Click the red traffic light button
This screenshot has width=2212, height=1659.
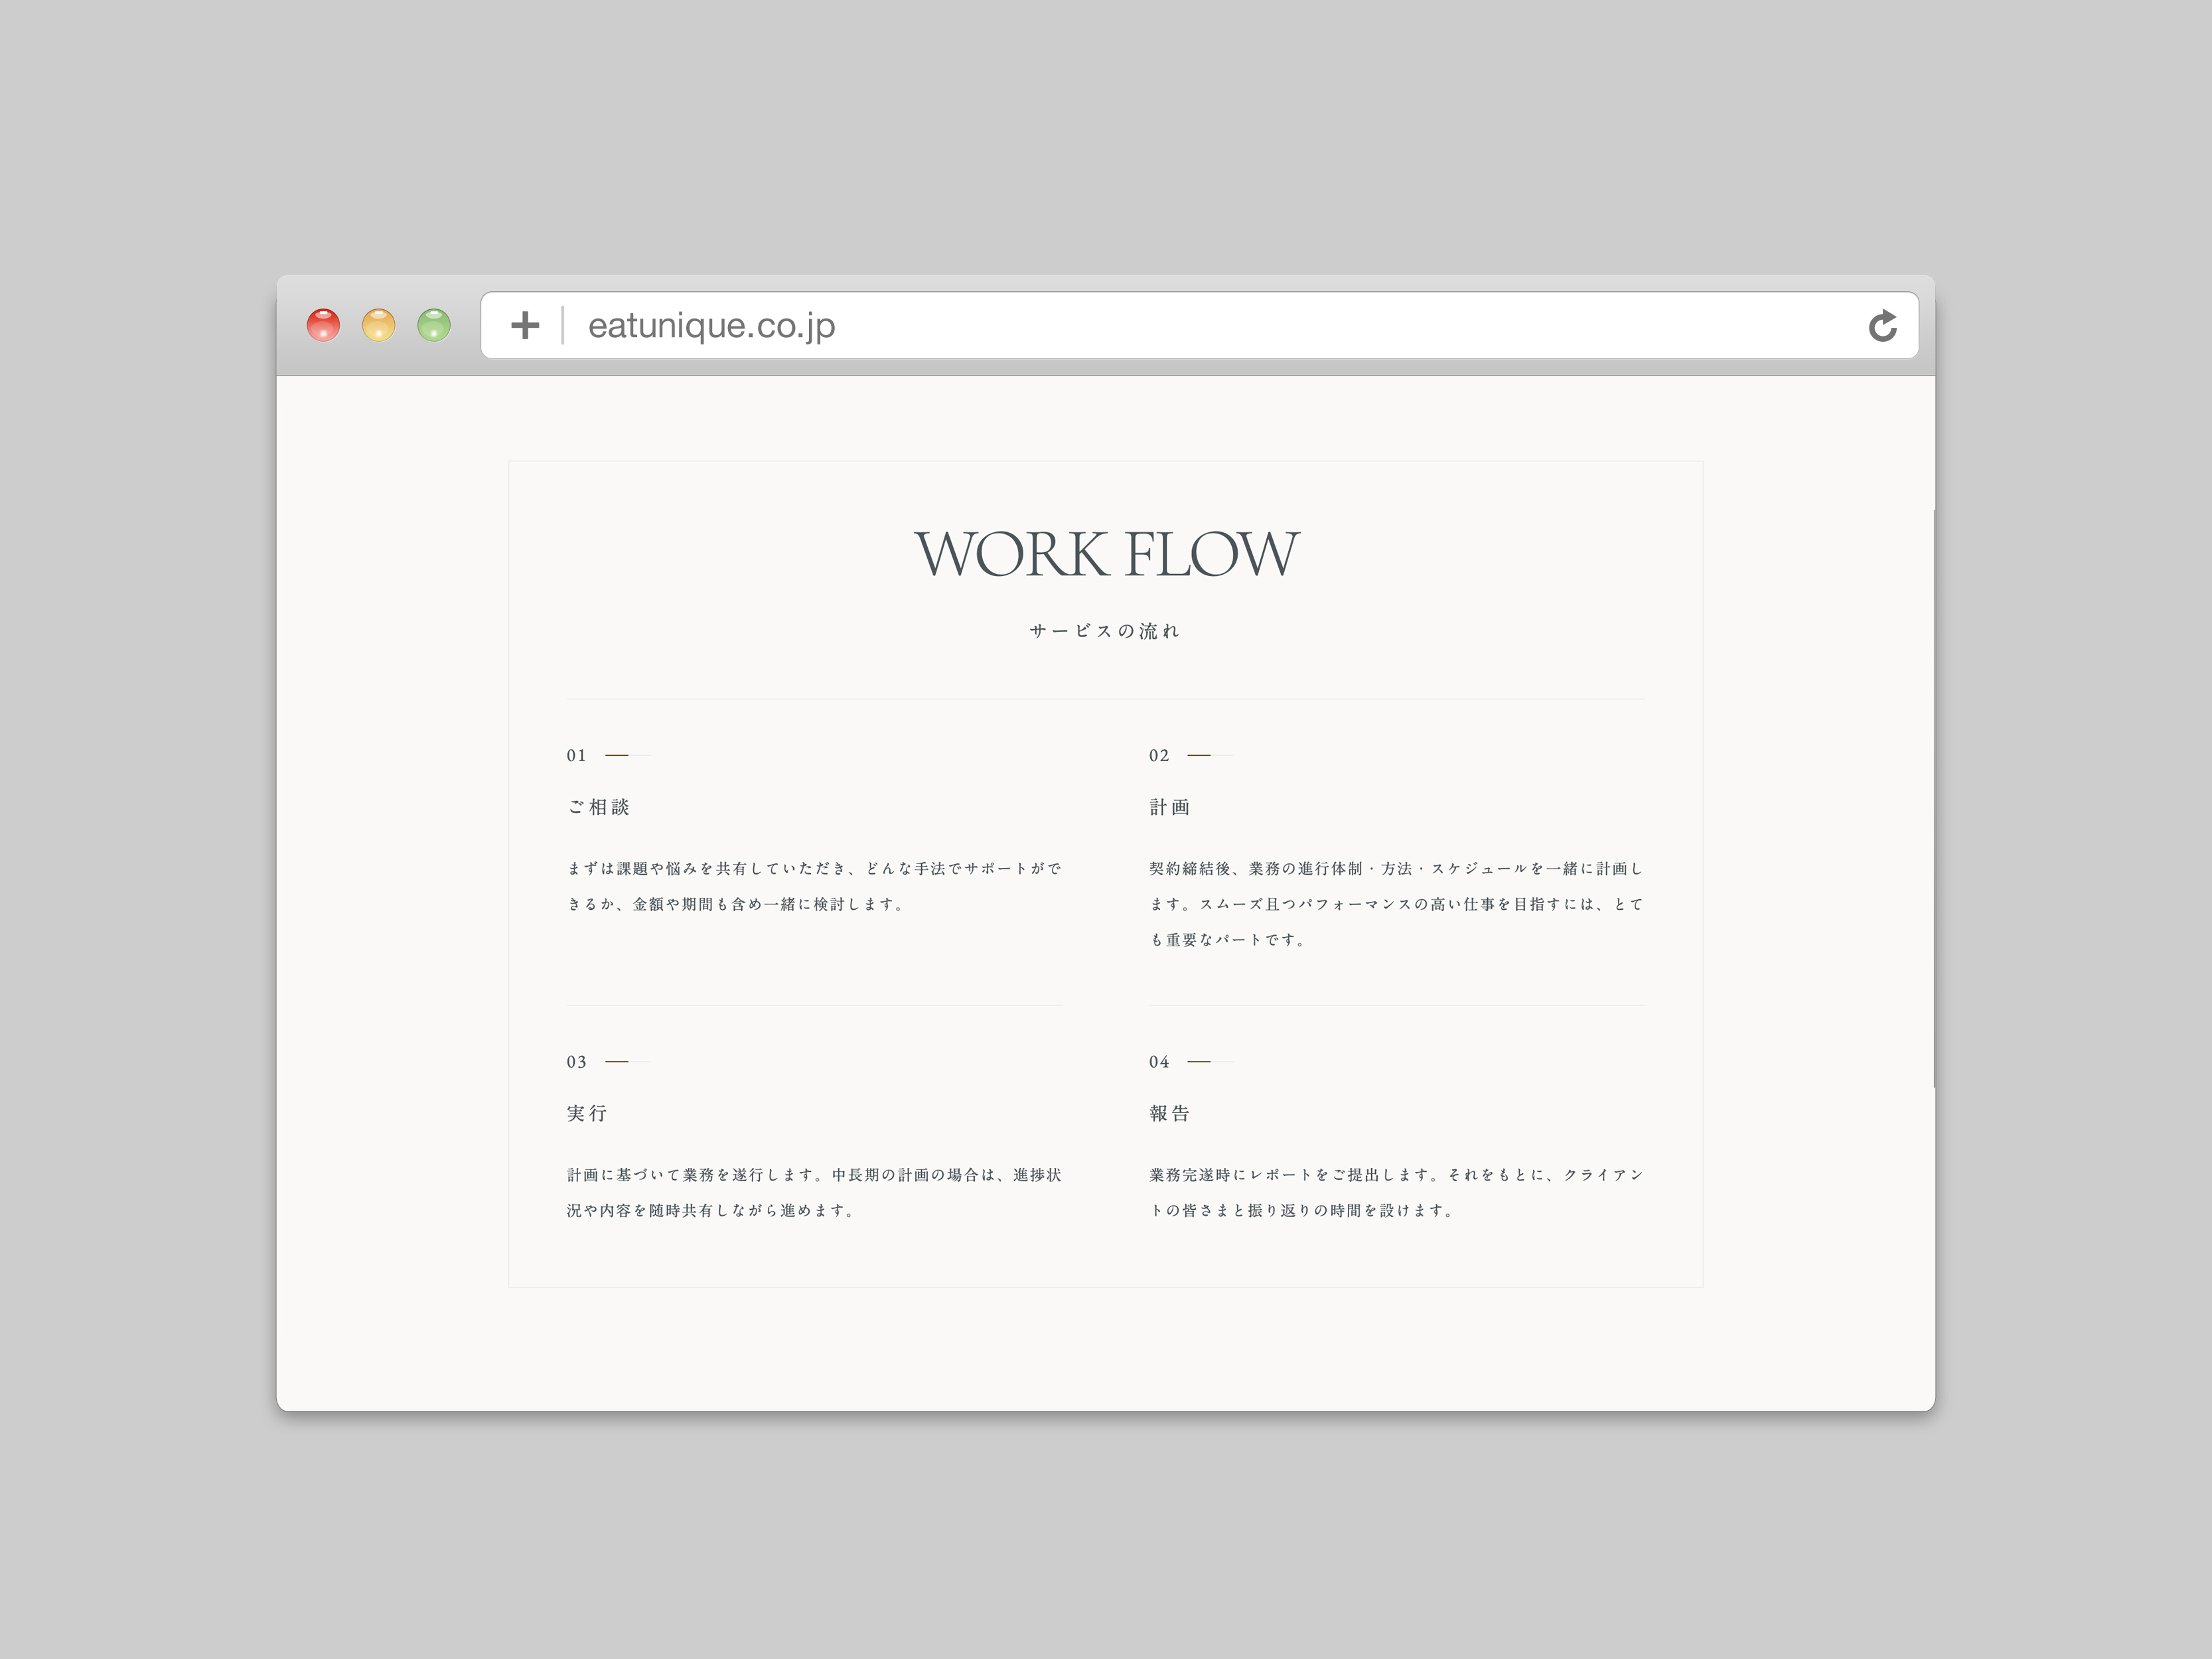pyautogui.click(x=323, y=324)
